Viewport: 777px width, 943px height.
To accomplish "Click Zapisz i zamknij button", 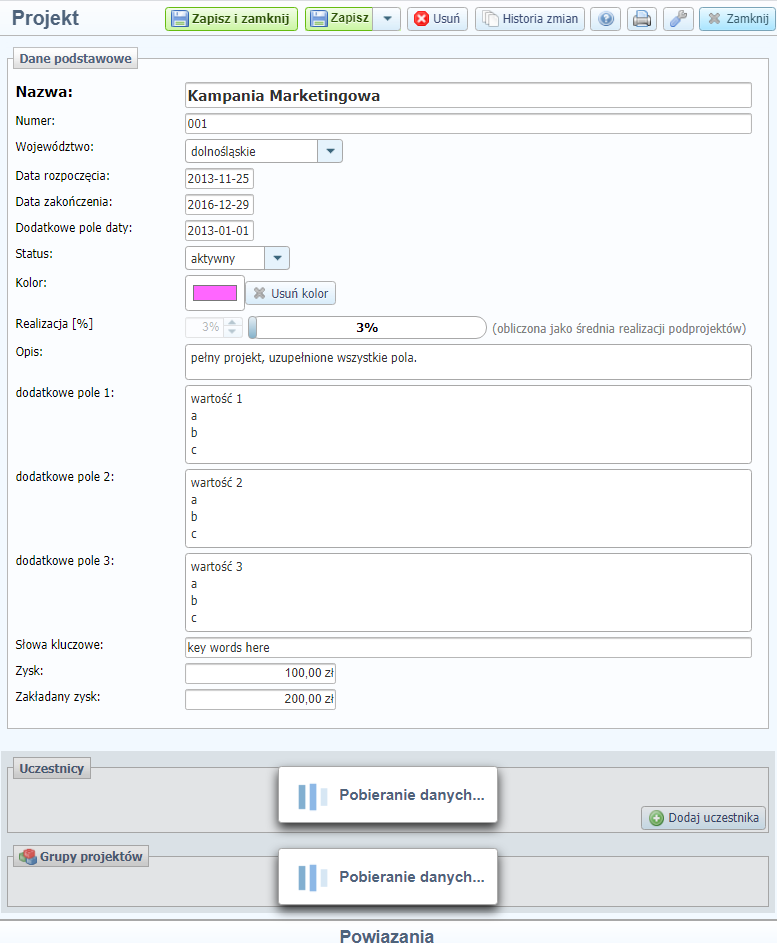I will pyautogui.click(x=231, y=19).
